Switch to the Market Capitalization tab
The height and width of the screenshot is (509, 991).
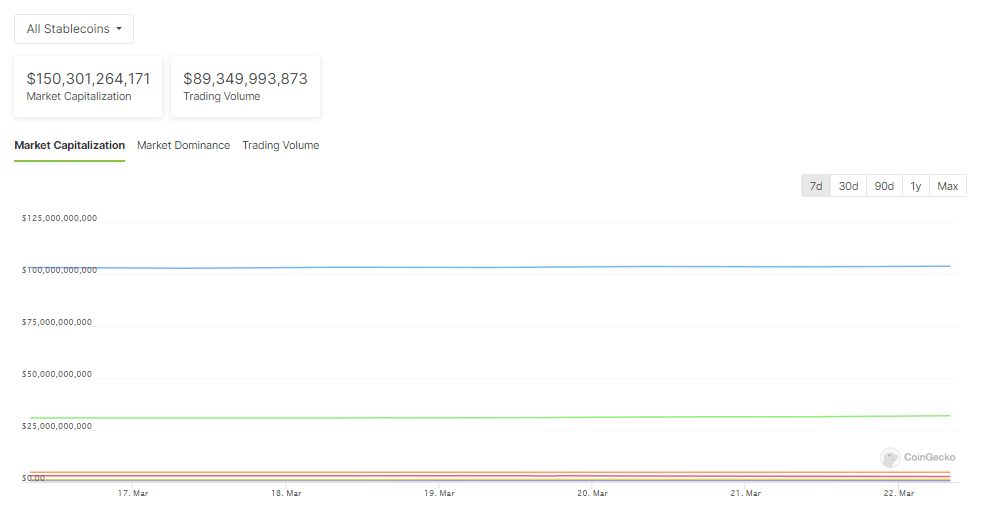[70, 145]
